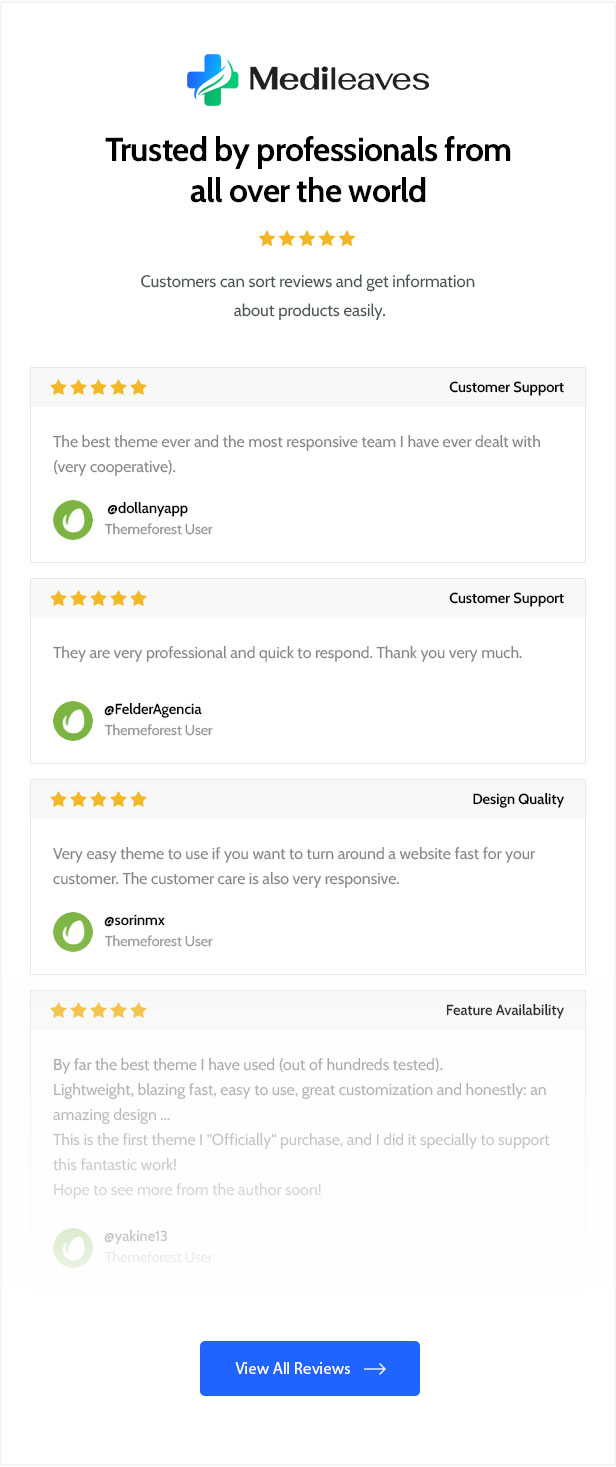Click the star rating on @sorinmx's review
Viewport: 616px width, 1467px height.
tap(98, 799)
